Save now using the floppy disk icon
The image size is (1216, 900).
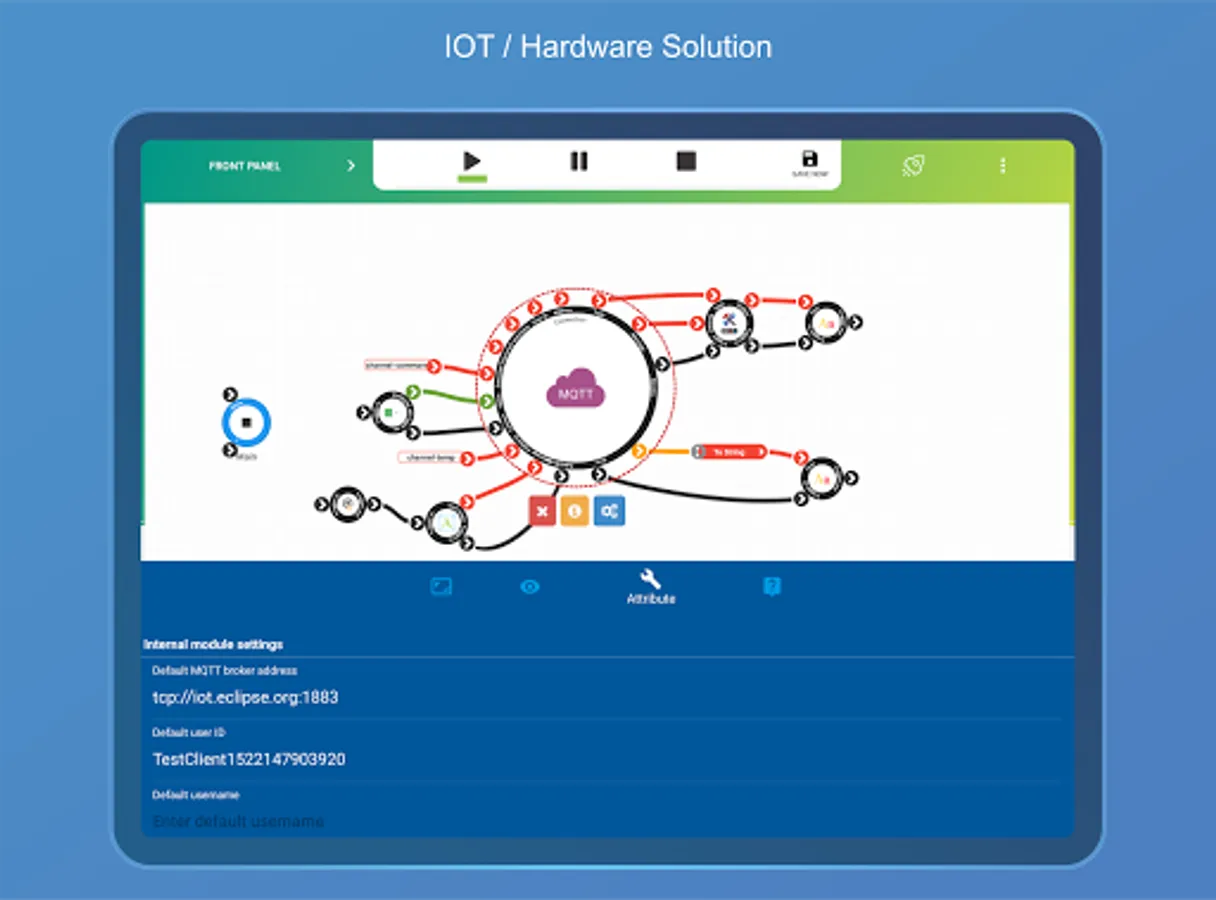pos(810,163)
